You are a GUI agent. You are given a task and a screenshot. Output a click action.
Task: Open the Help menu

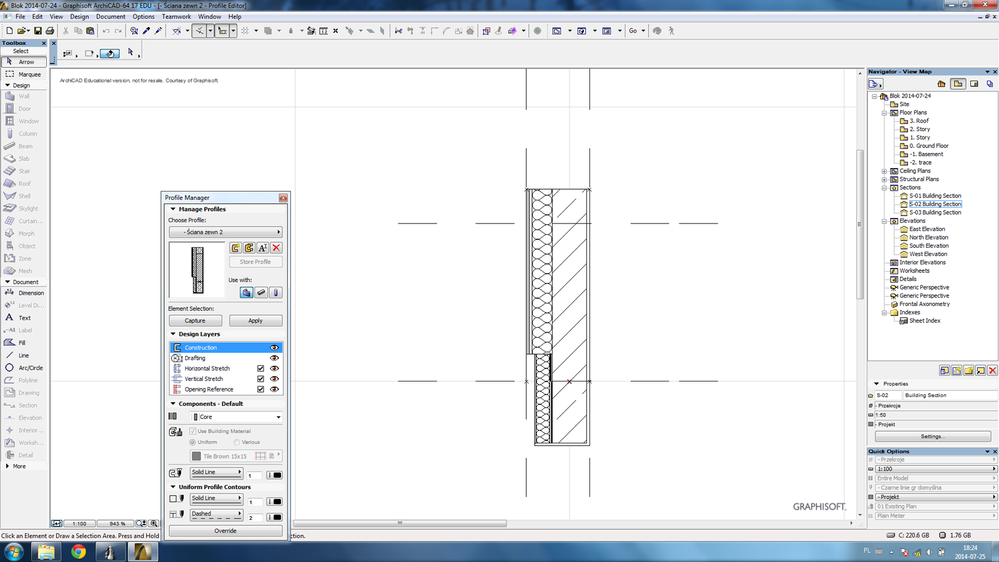[234, 17]
